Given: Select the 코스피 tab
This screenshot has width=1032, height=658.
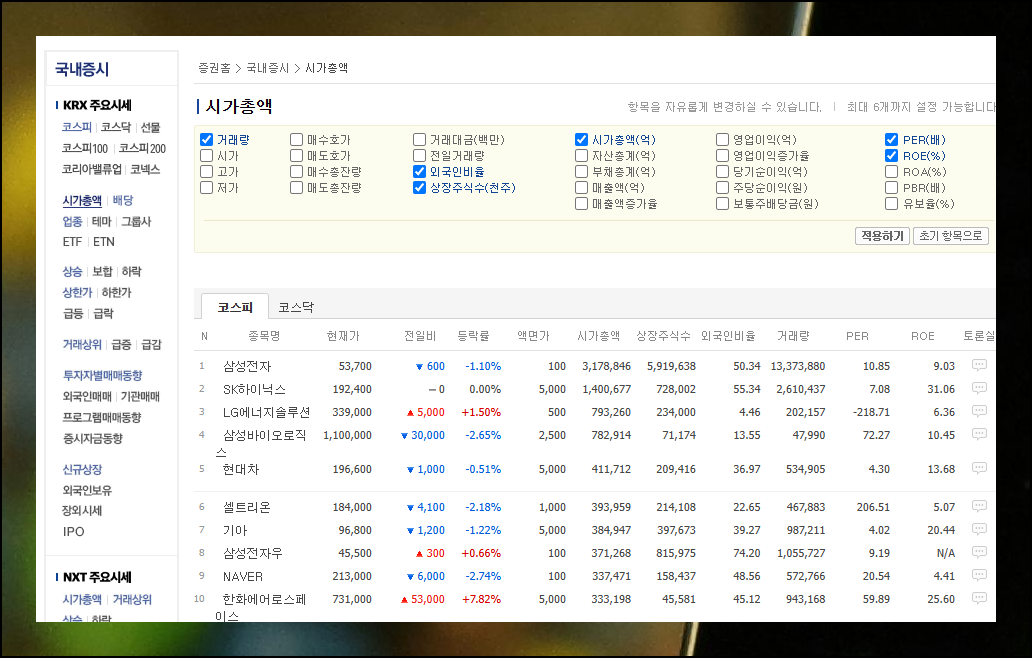Looking at the screenshot, I should (x=235, y=307).
